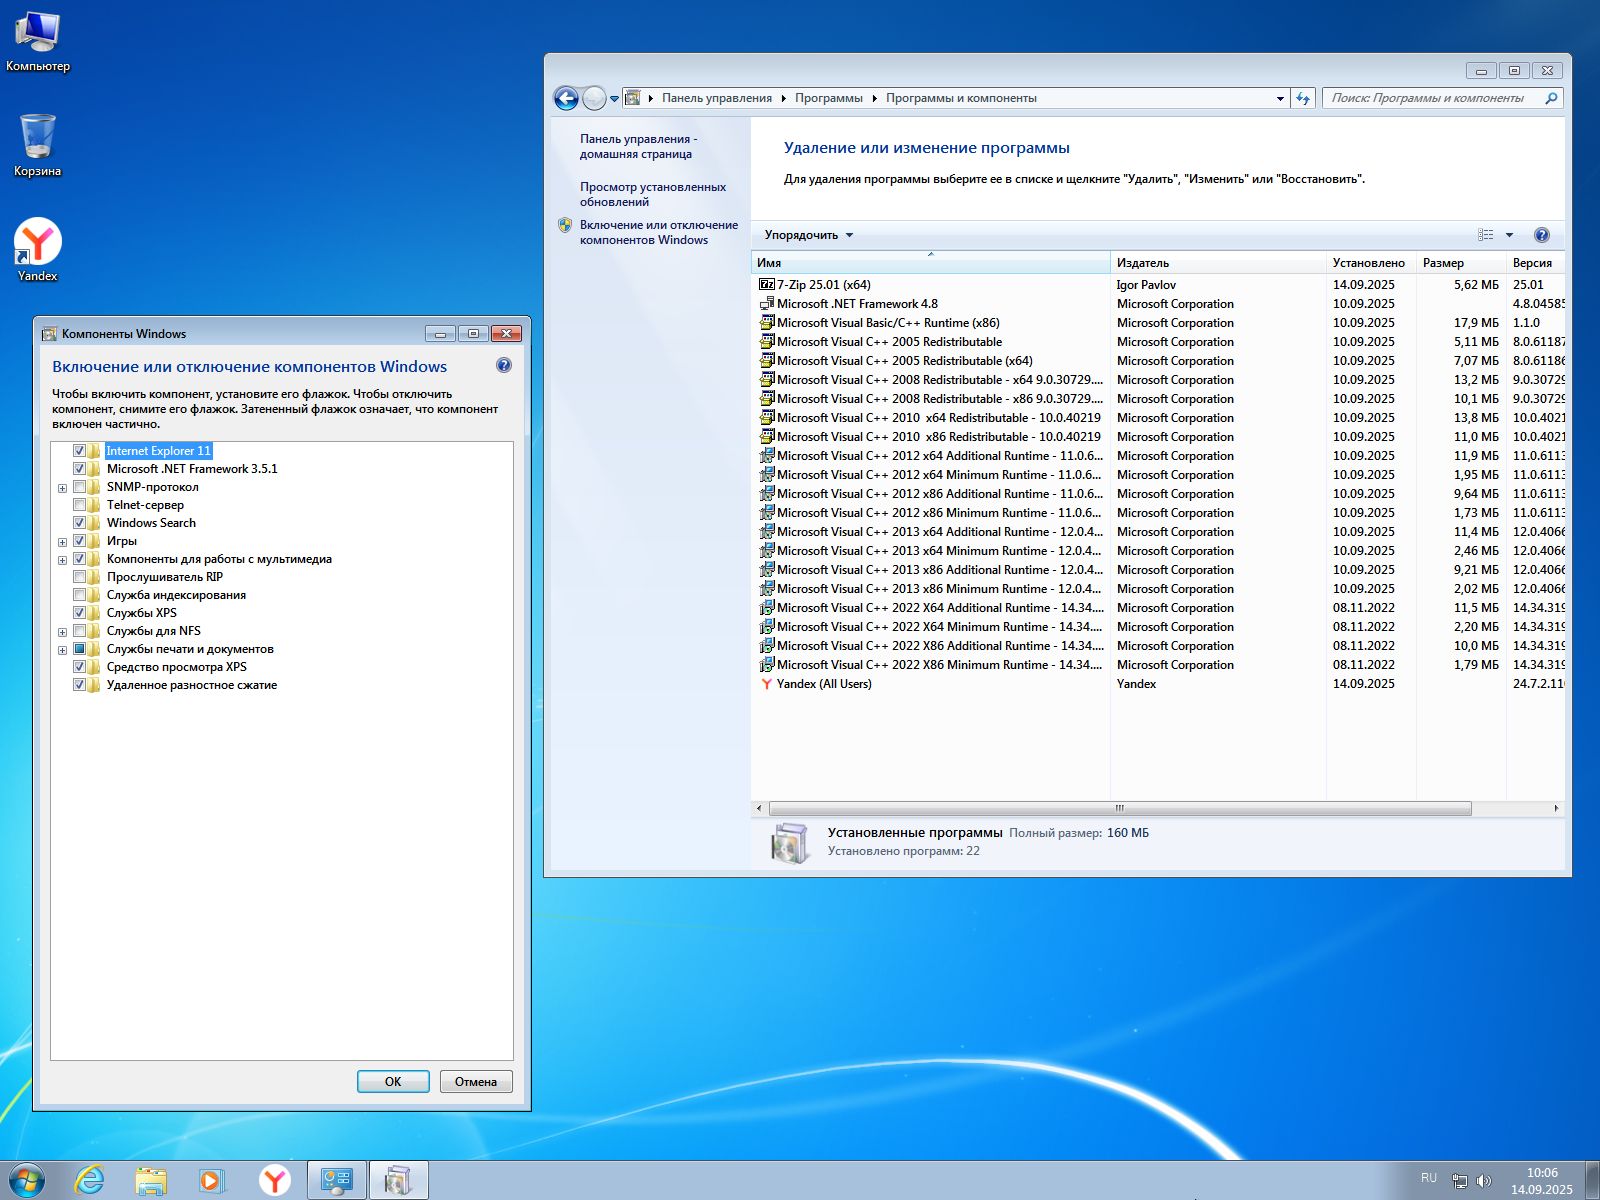Image resolution: width=1600 pixels, height=1200 pixels.
Task: Click the change view icon
Action: 1486,235
